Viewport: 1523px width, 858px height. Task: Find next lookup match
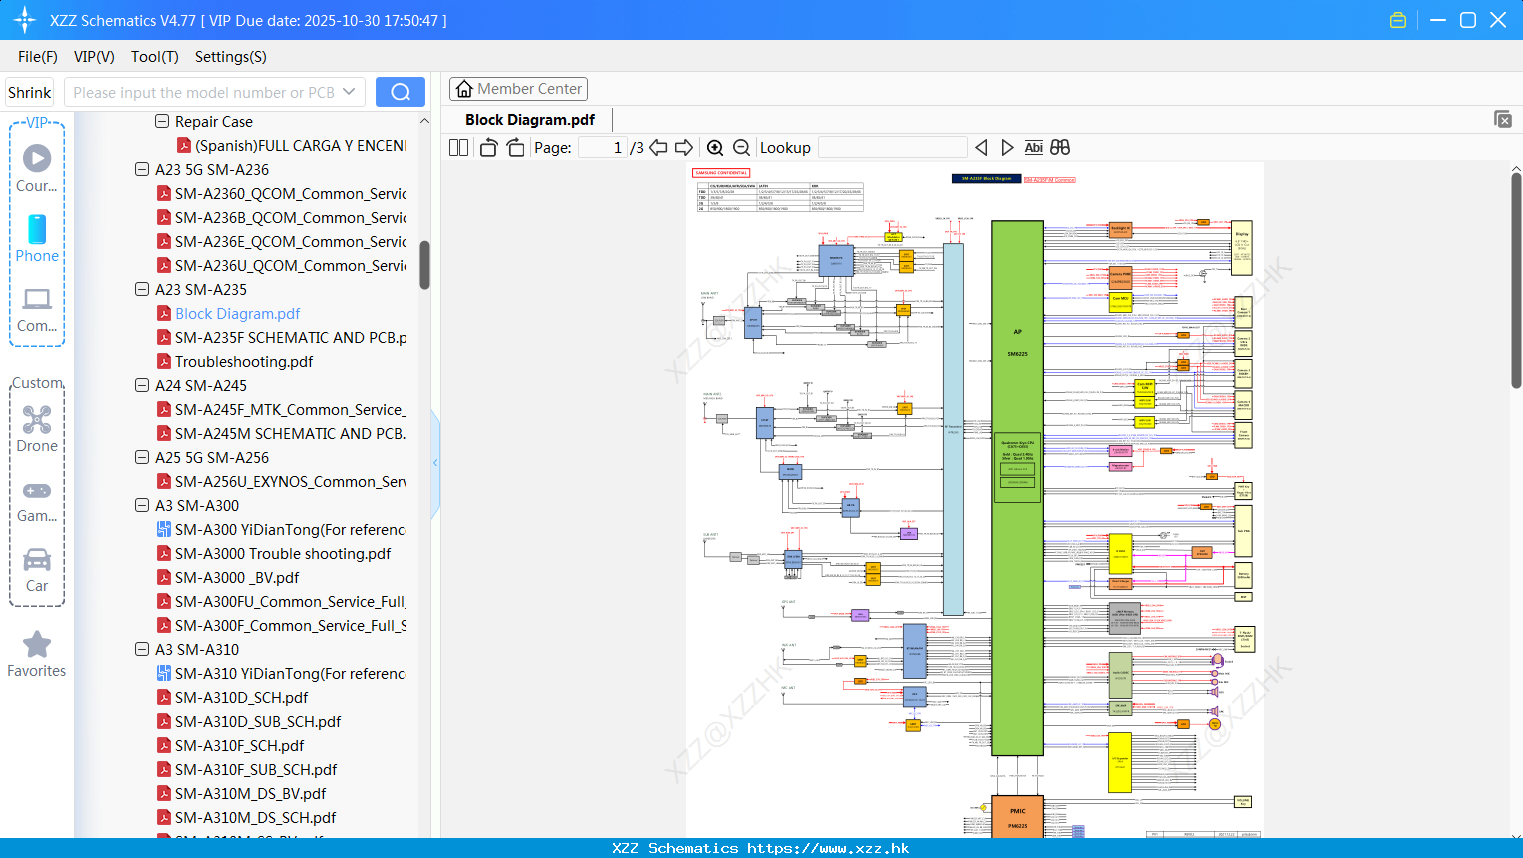point(1007,147)
